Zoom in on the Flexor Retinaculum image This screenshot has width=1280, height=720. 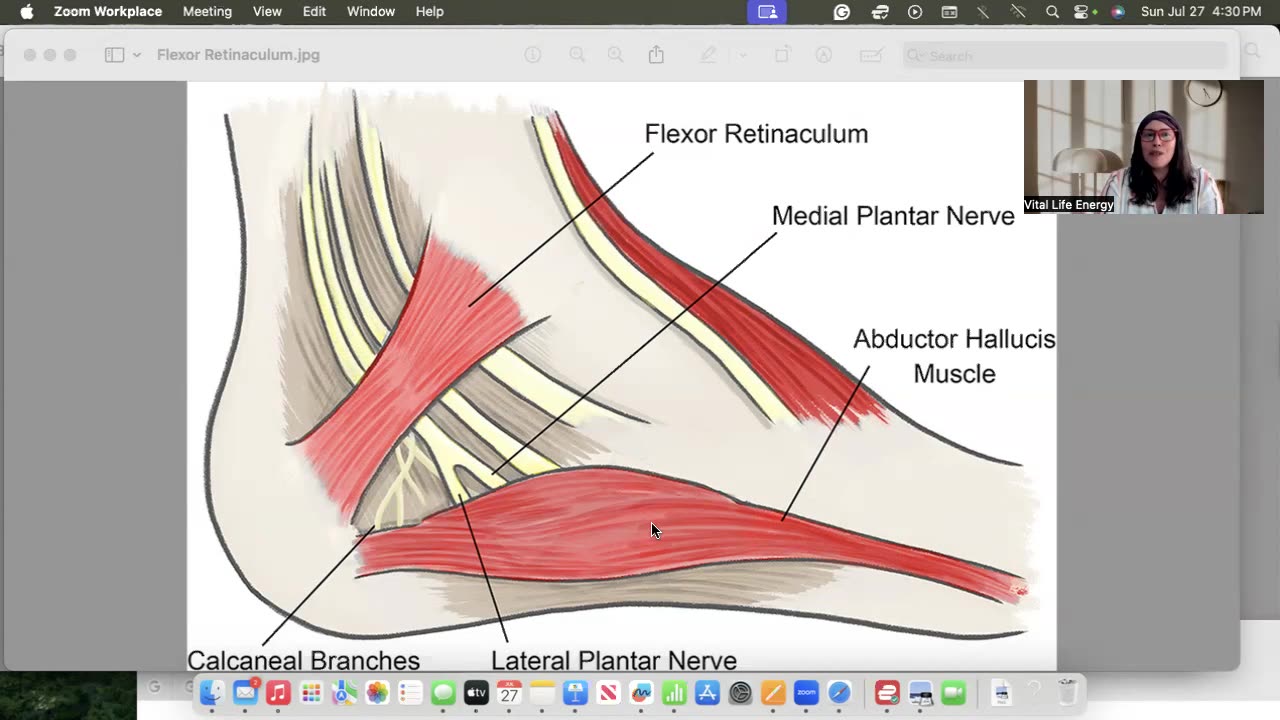[615, 55]
